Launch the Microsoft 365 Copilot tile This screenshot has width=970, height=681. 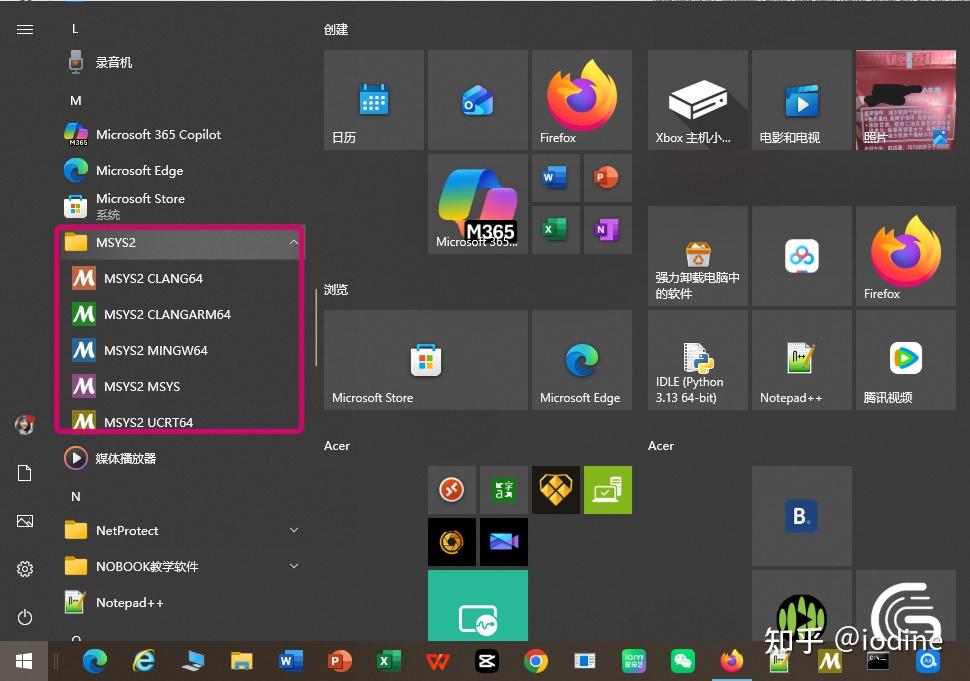coord(477,203)
